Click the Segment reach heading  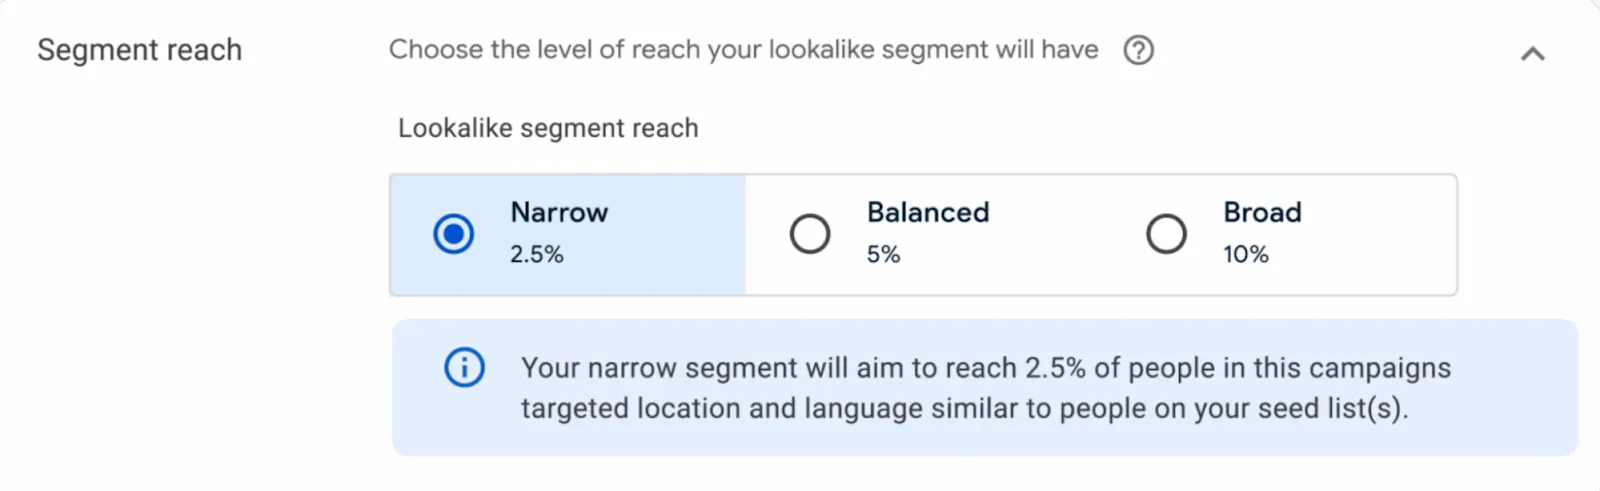[140, 50]
